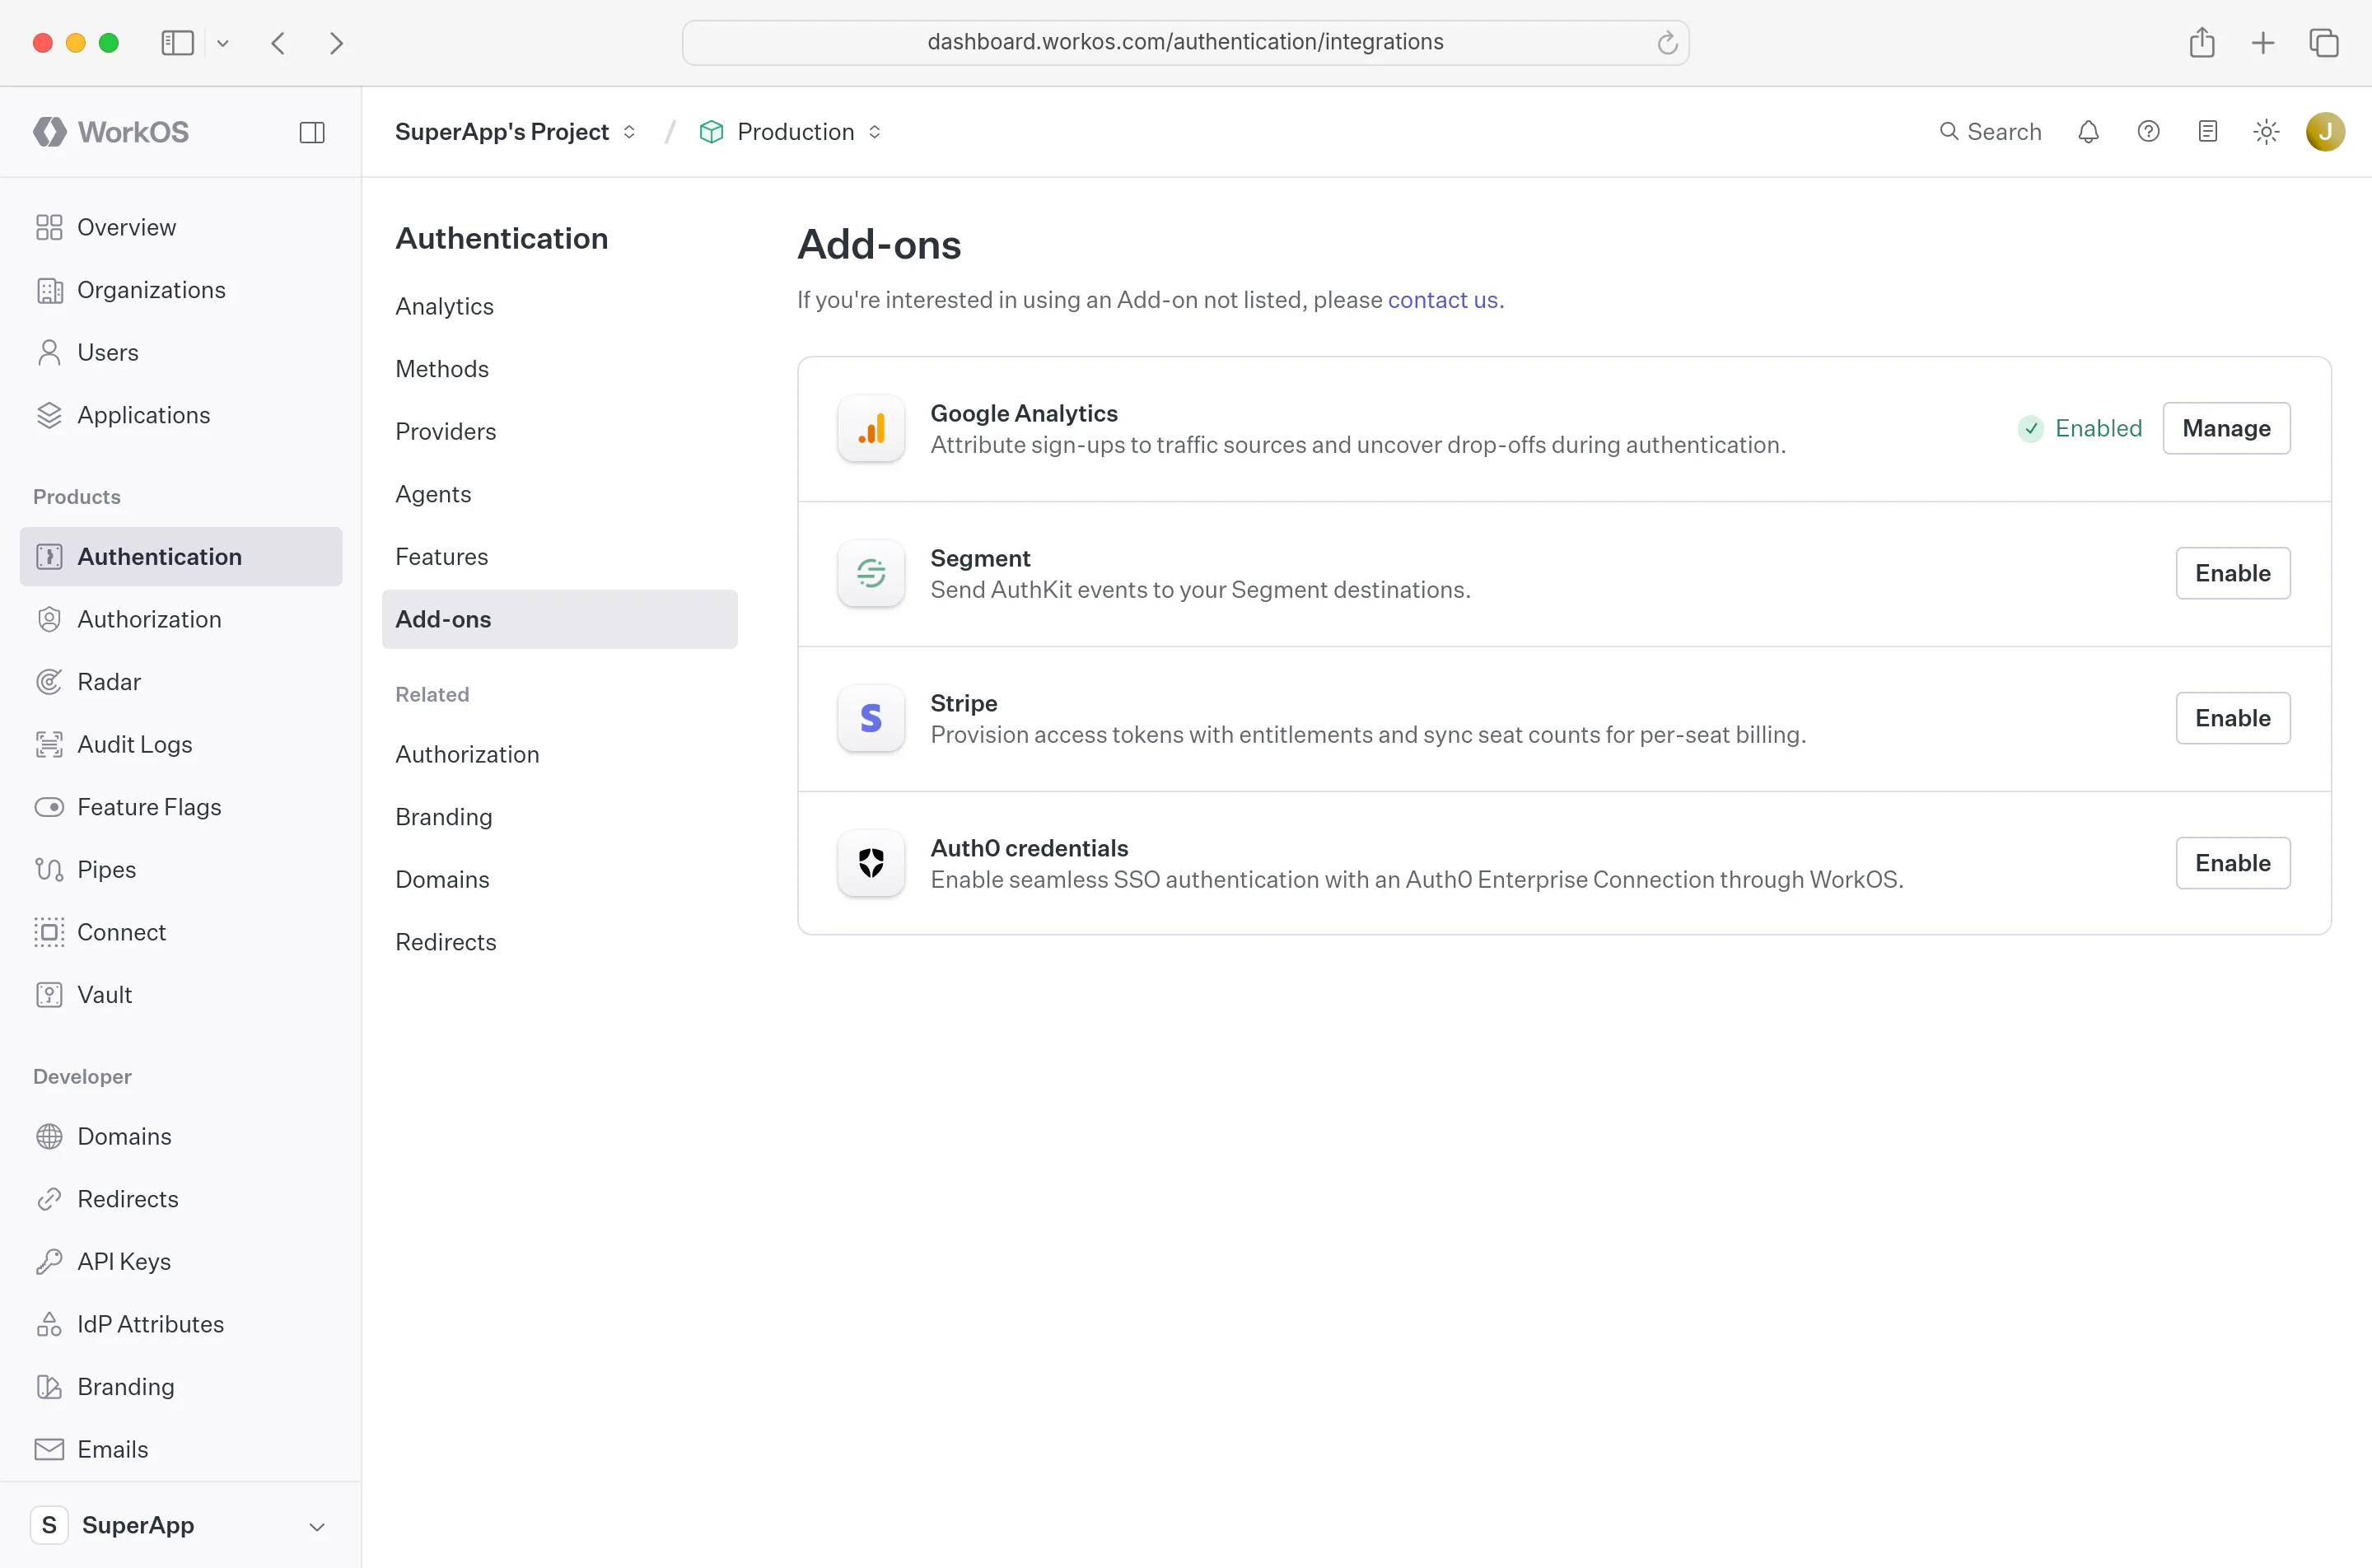Image resolution: width=2372 pixels, height=1568 pixels.
Task: Expand the SuperApp workspace switcher
Action: click(x=180, y=1525)
